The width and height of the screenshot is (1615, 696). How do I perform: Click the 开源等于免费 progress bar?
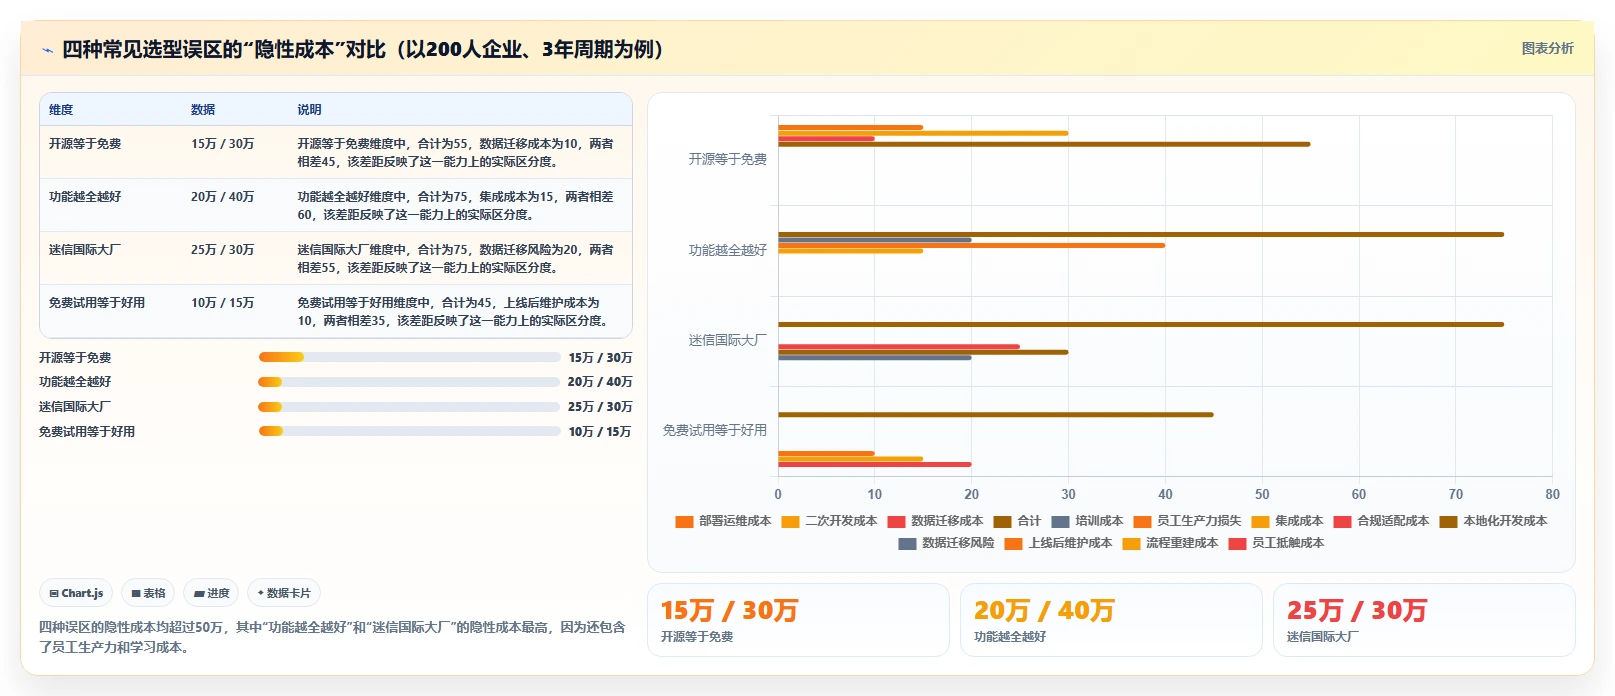point(409,357)
